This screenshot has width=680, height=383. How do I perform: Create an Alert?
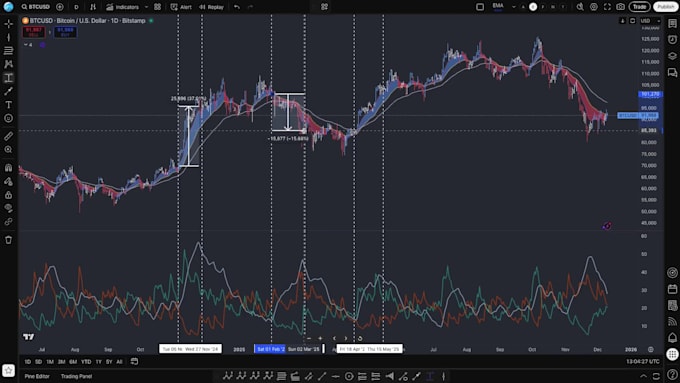[181, 7]
